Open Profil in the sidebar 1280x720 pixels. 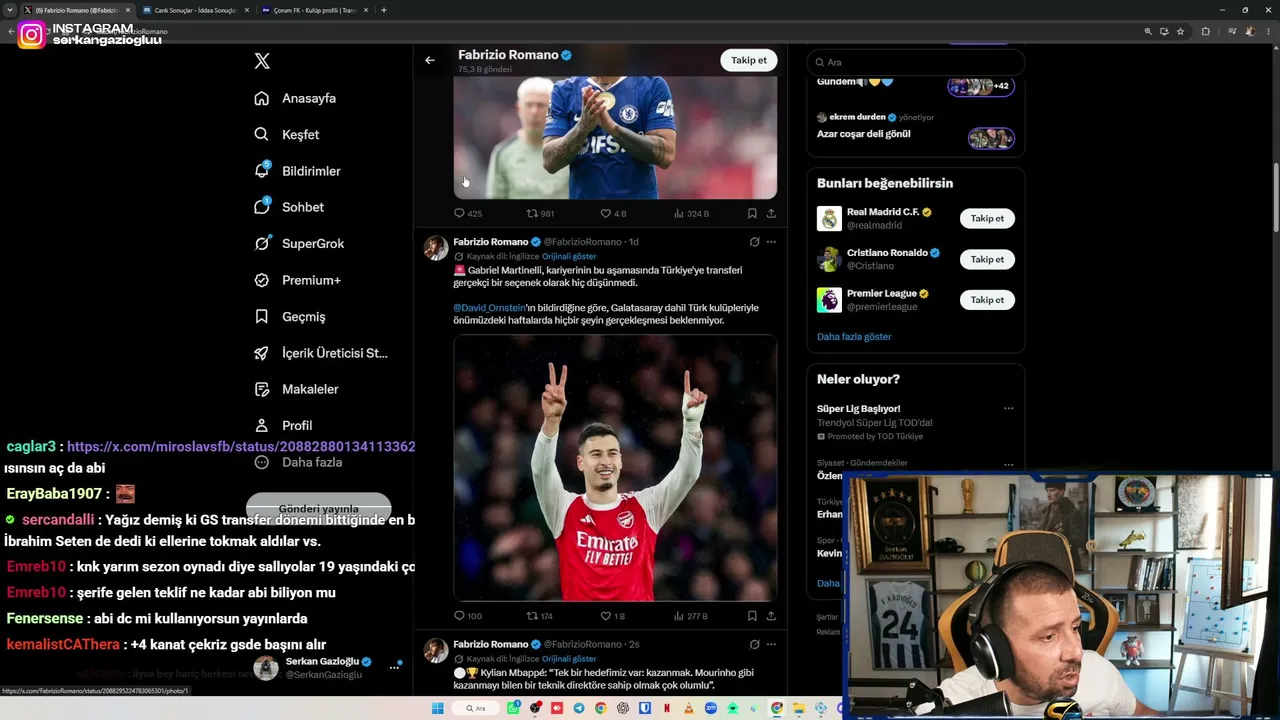point(283,425)
